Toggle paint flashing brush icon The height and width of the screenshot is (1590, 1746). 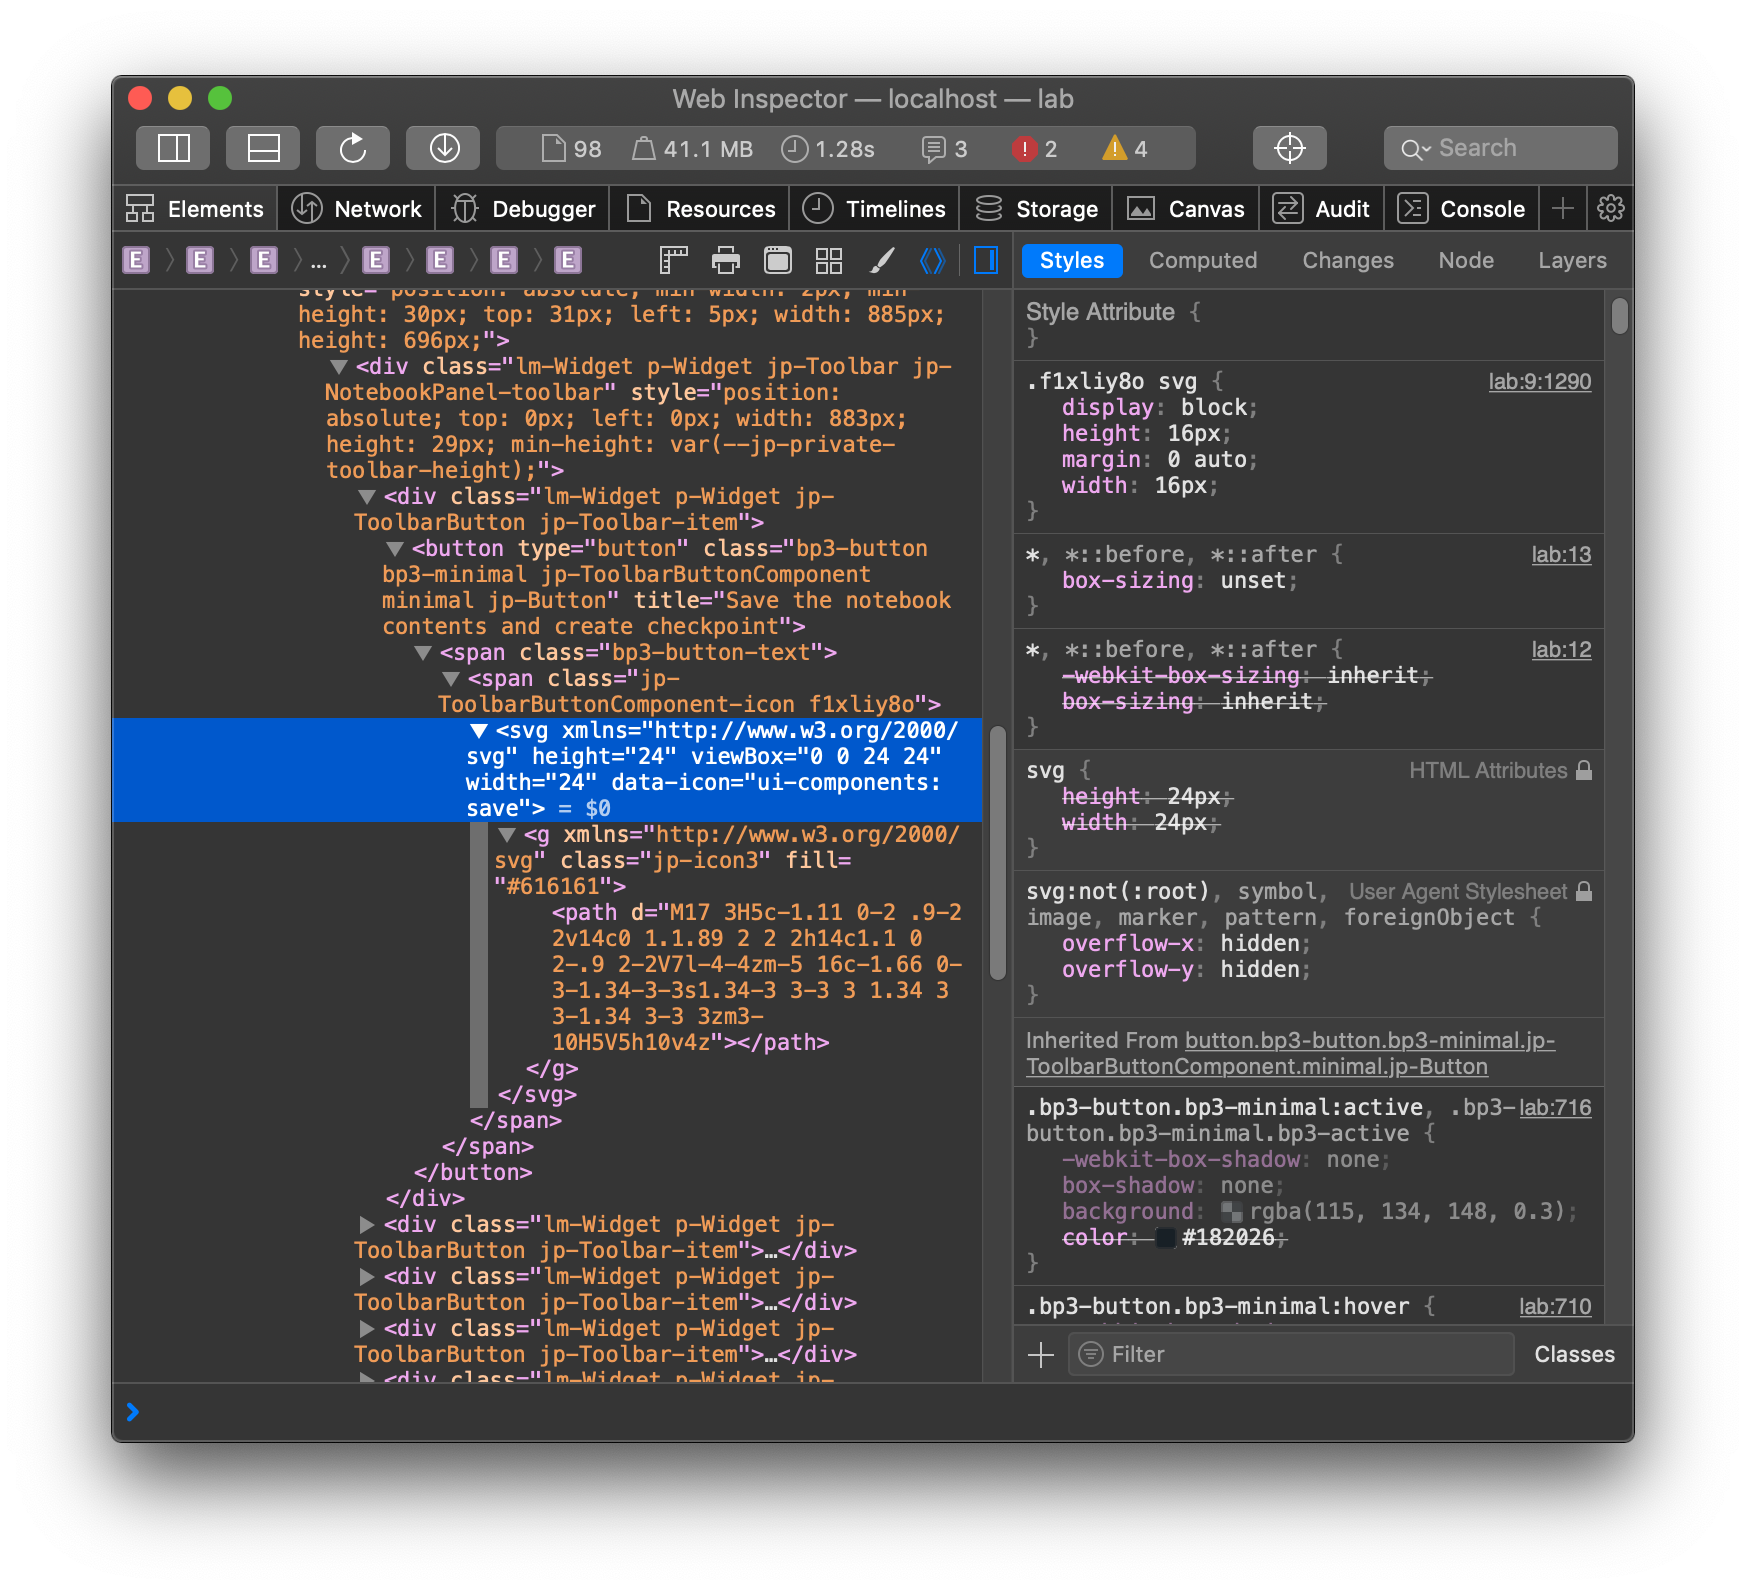[881, 260]
